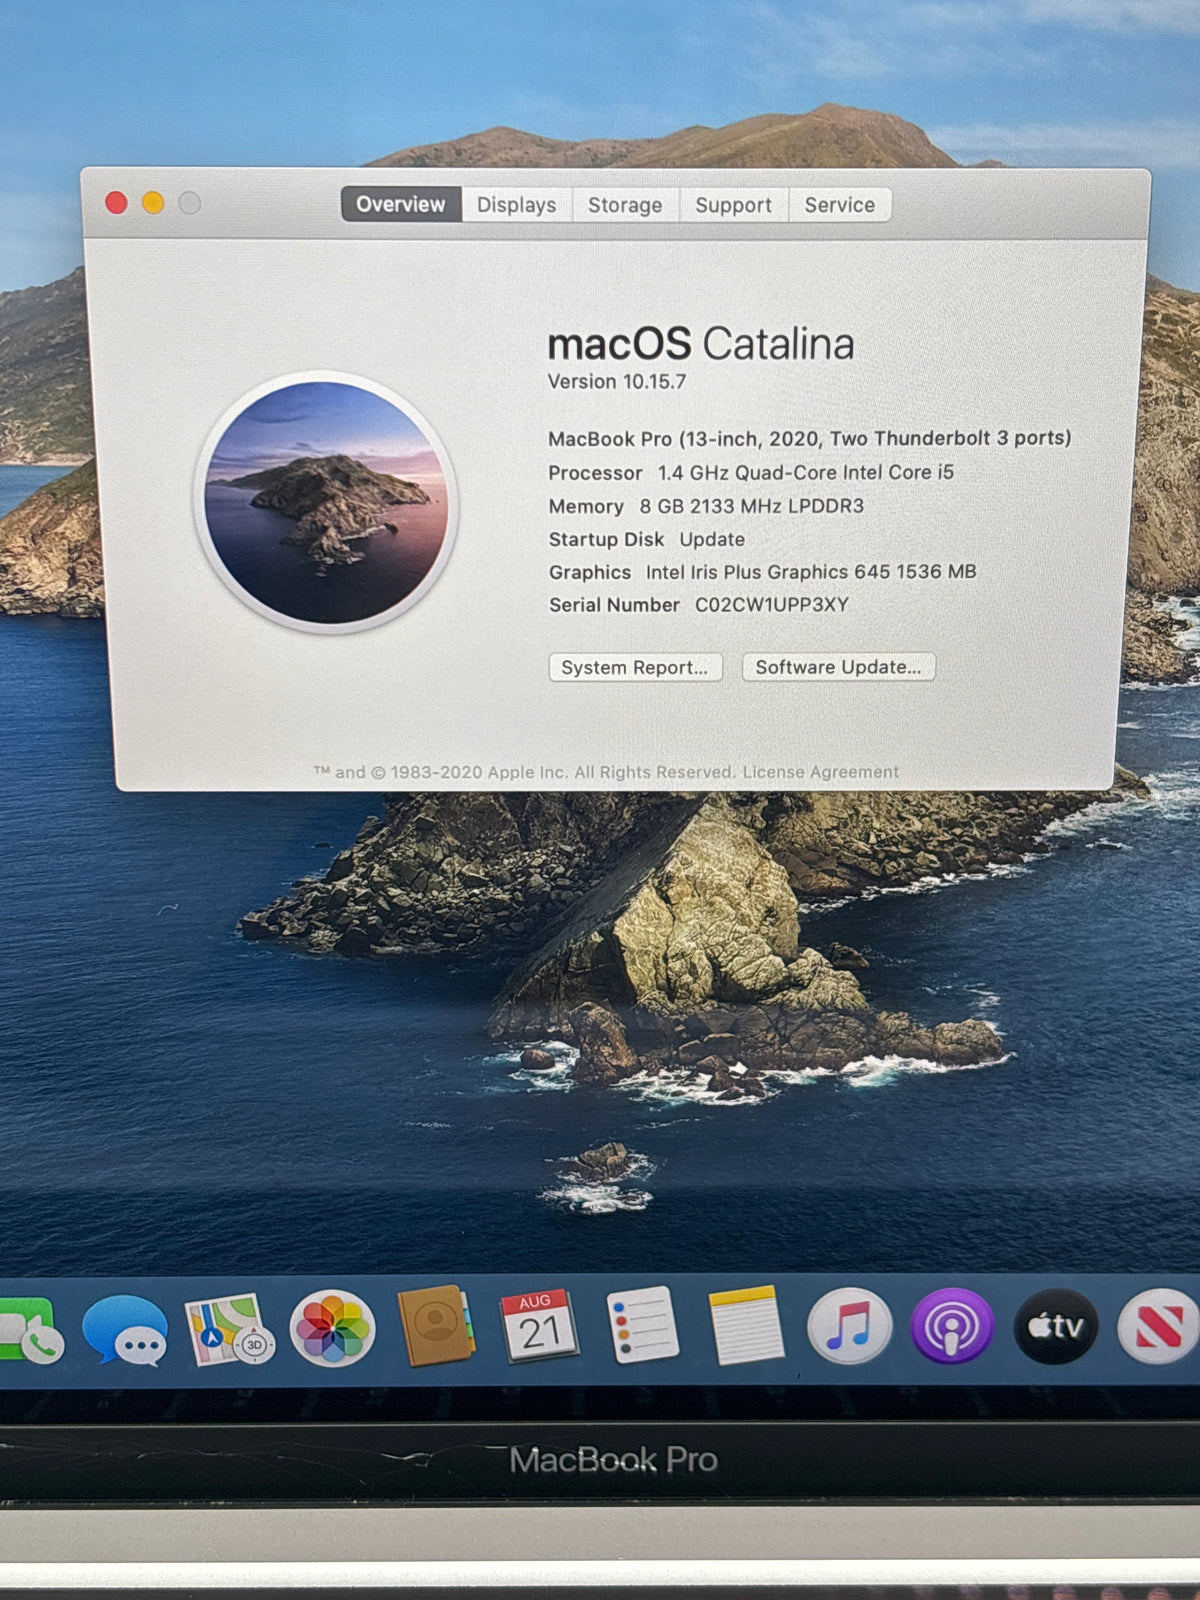Minimize the About This Mac window
The width and height of the screenshot is (1200, 1600).
[x=153, y=203]
